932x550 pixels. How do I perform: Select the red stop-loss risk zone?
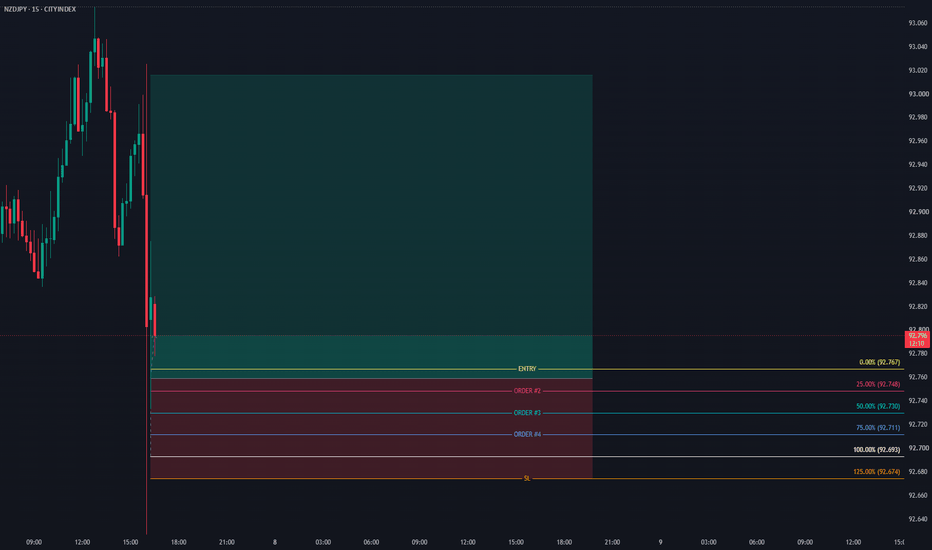tap(371, 428)
